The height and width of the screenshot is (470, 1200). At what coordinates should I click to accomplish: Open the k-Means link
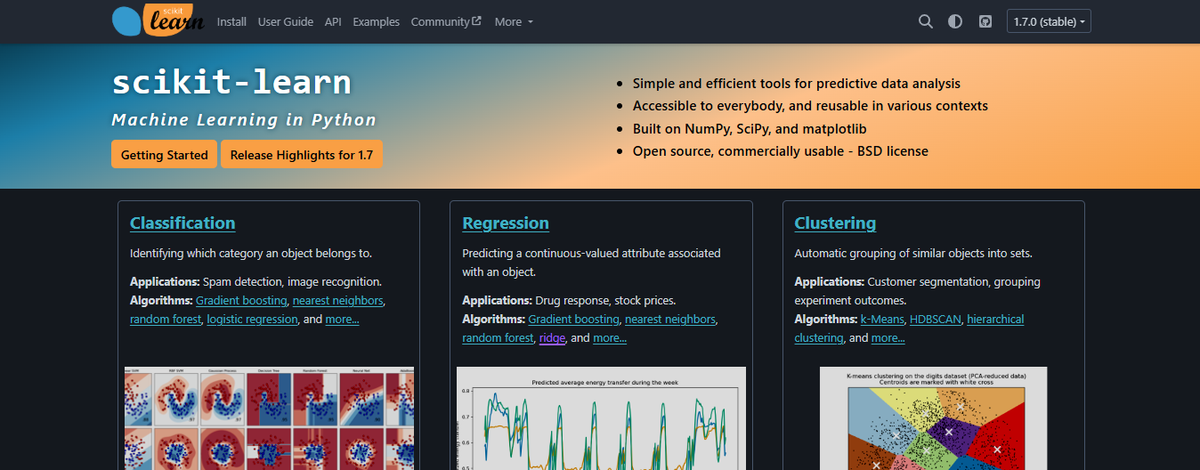[x=881, y=319]
